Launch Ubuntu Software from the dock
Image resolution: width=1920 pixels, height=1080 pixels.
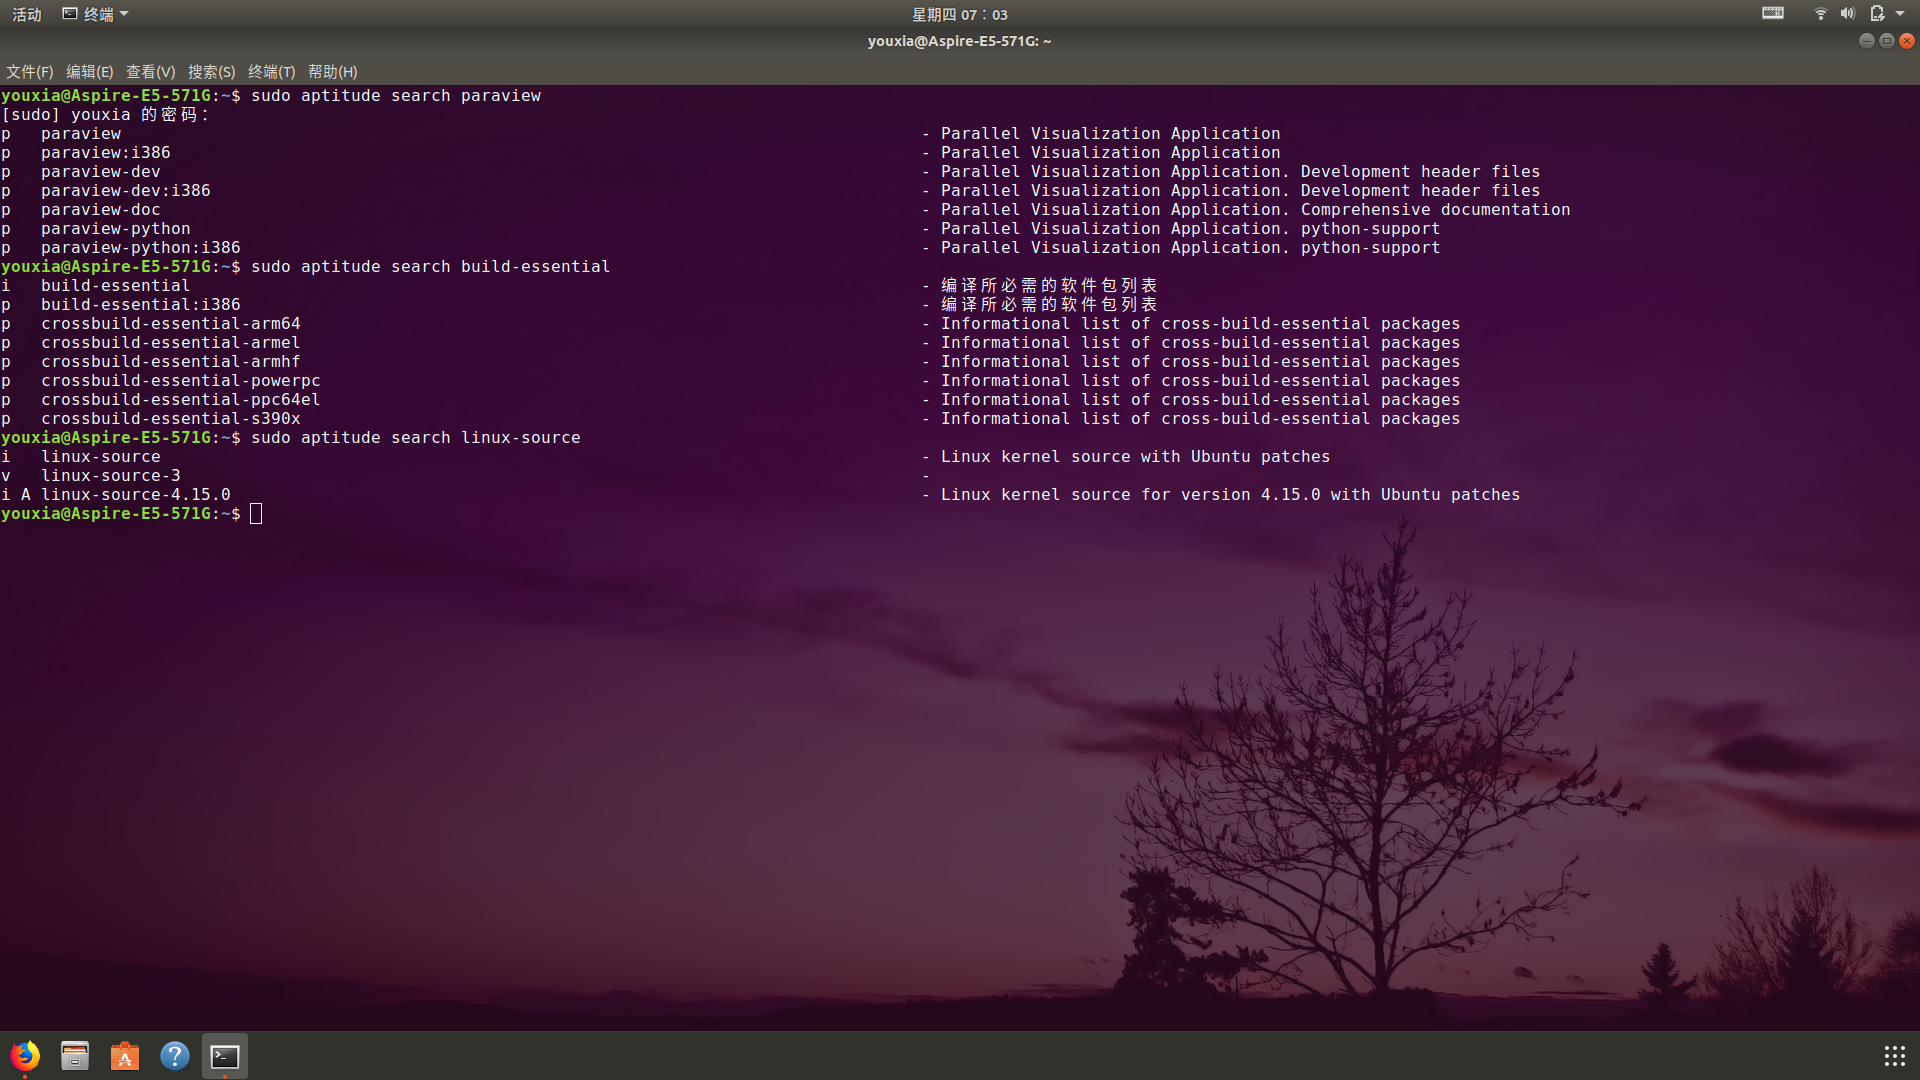click(x=125, y=1056)
